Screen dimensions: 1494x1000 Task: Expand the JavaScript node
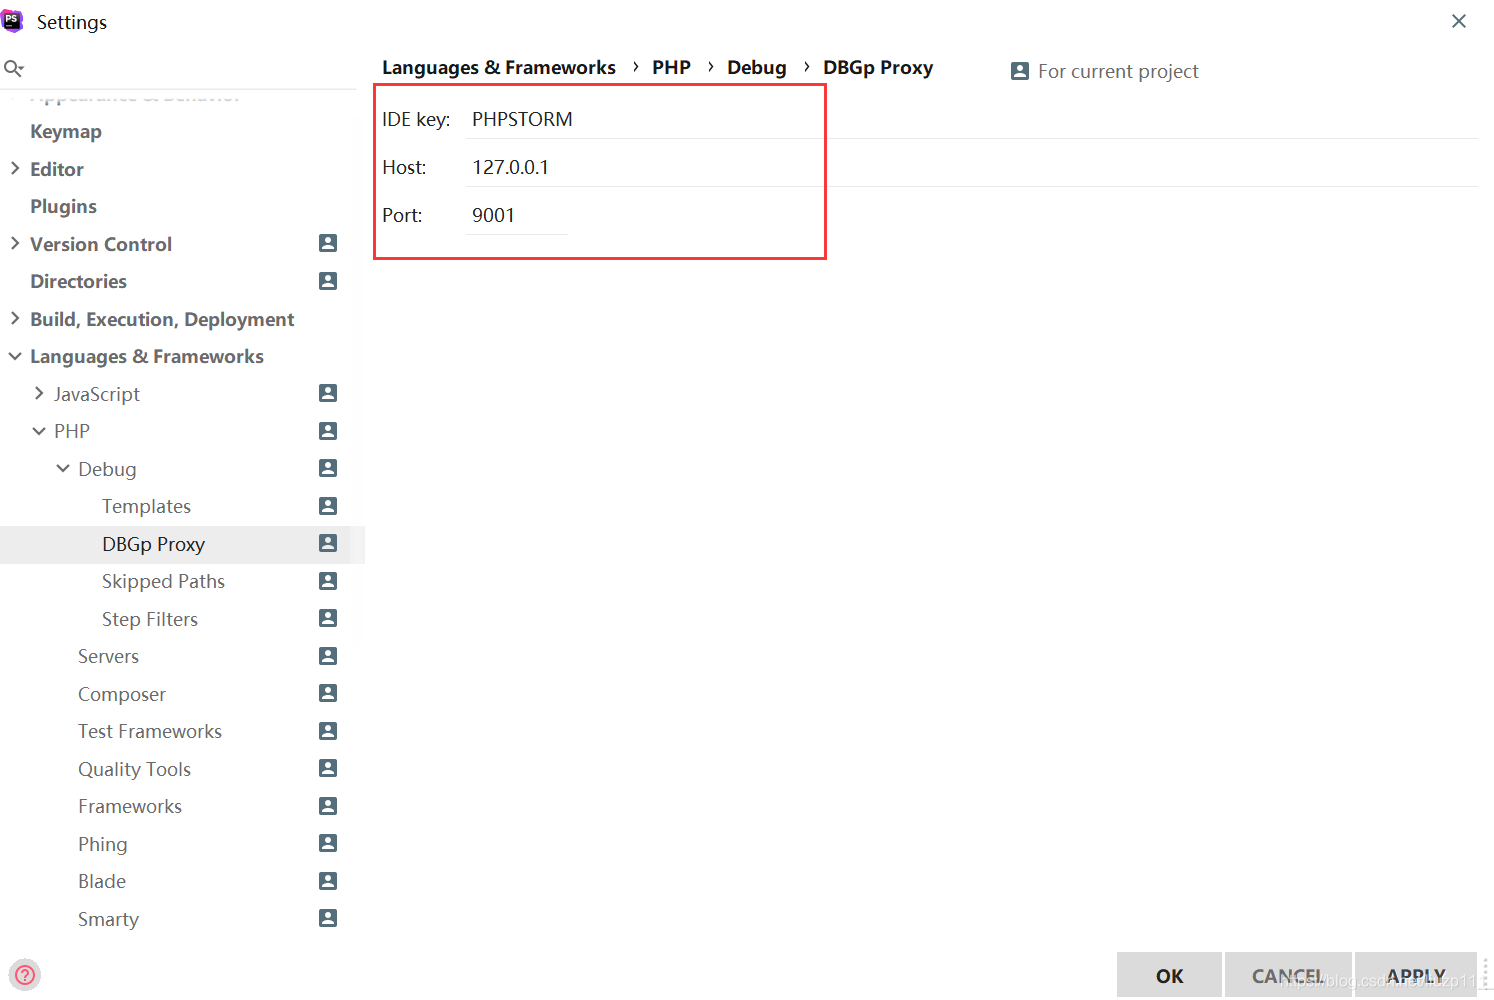coord(39,394)
